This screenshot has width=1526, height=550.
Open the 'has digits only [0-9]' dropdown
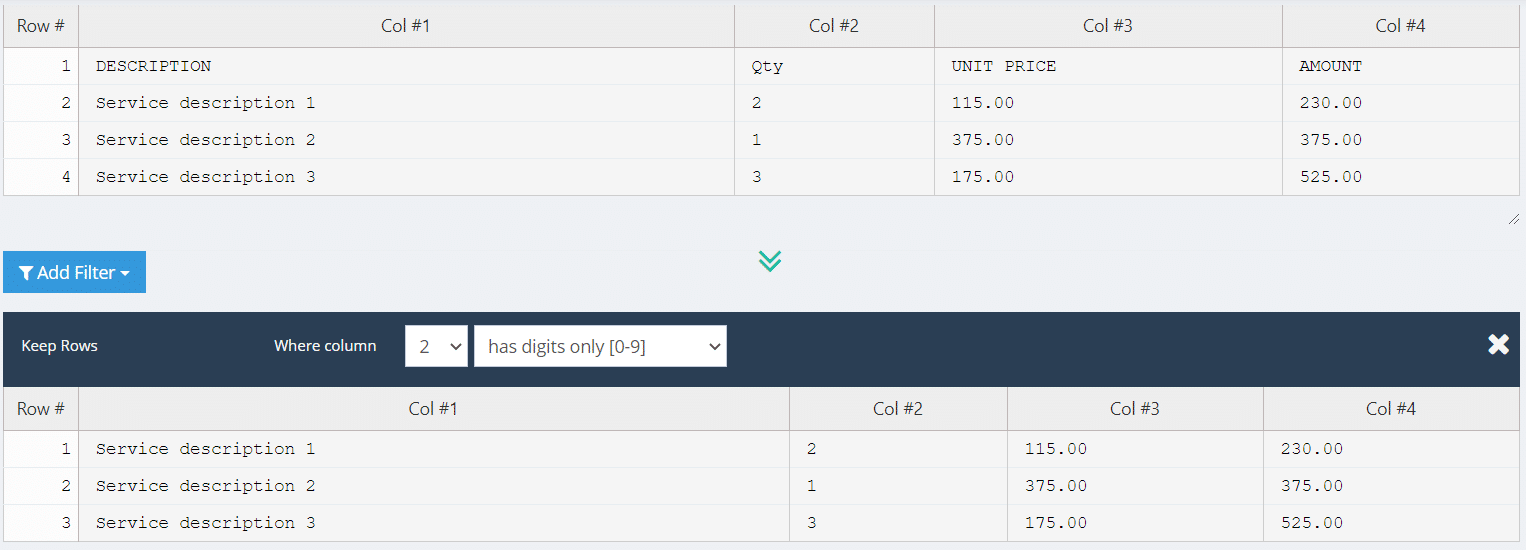coord(600,346)
